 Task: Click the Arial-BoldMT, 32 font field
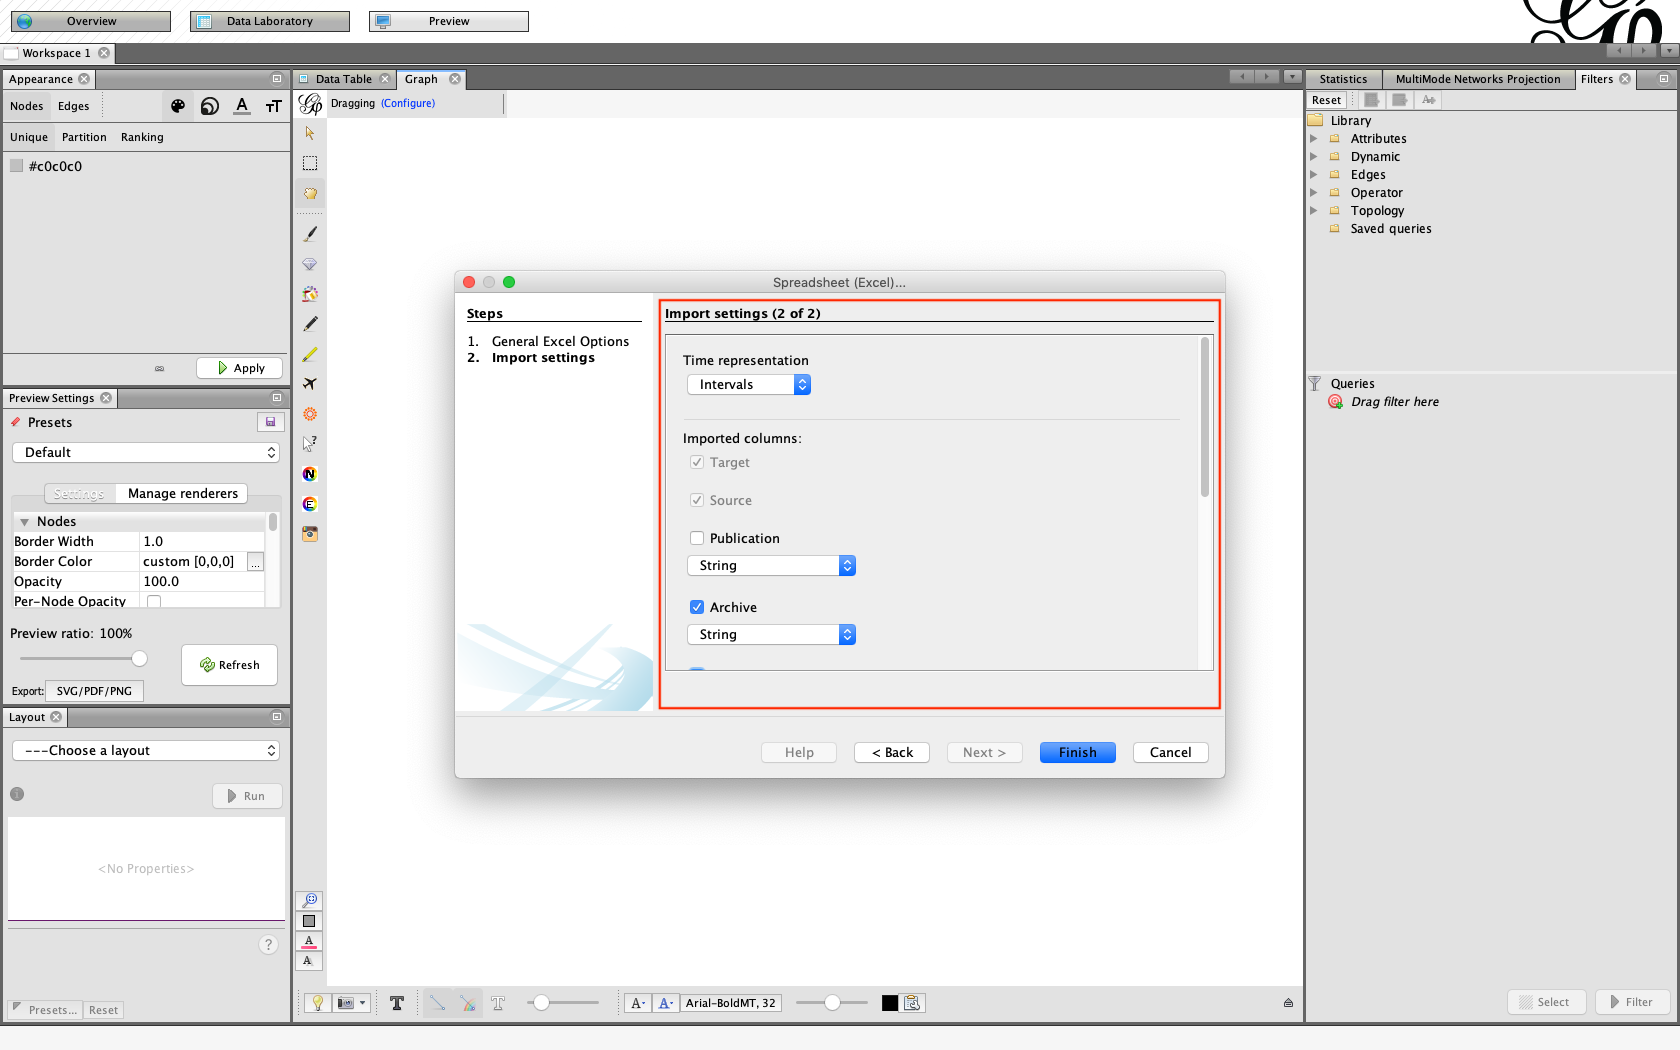click(x=731, y=1003)
